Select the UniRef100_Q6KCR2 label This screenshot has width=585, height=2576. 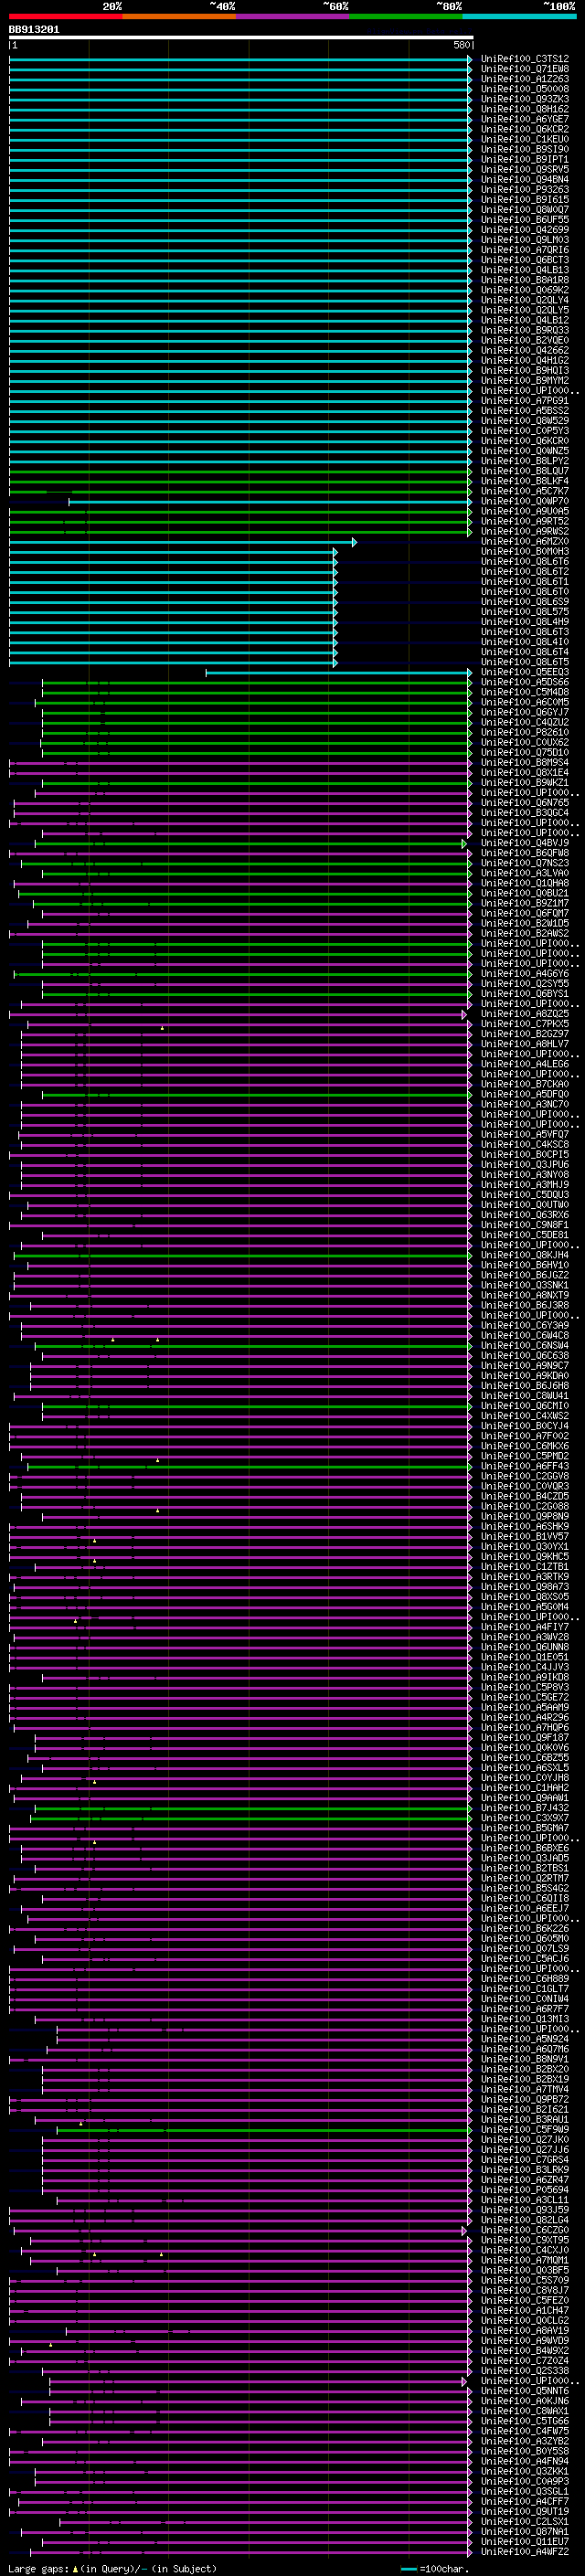(525, 129)
